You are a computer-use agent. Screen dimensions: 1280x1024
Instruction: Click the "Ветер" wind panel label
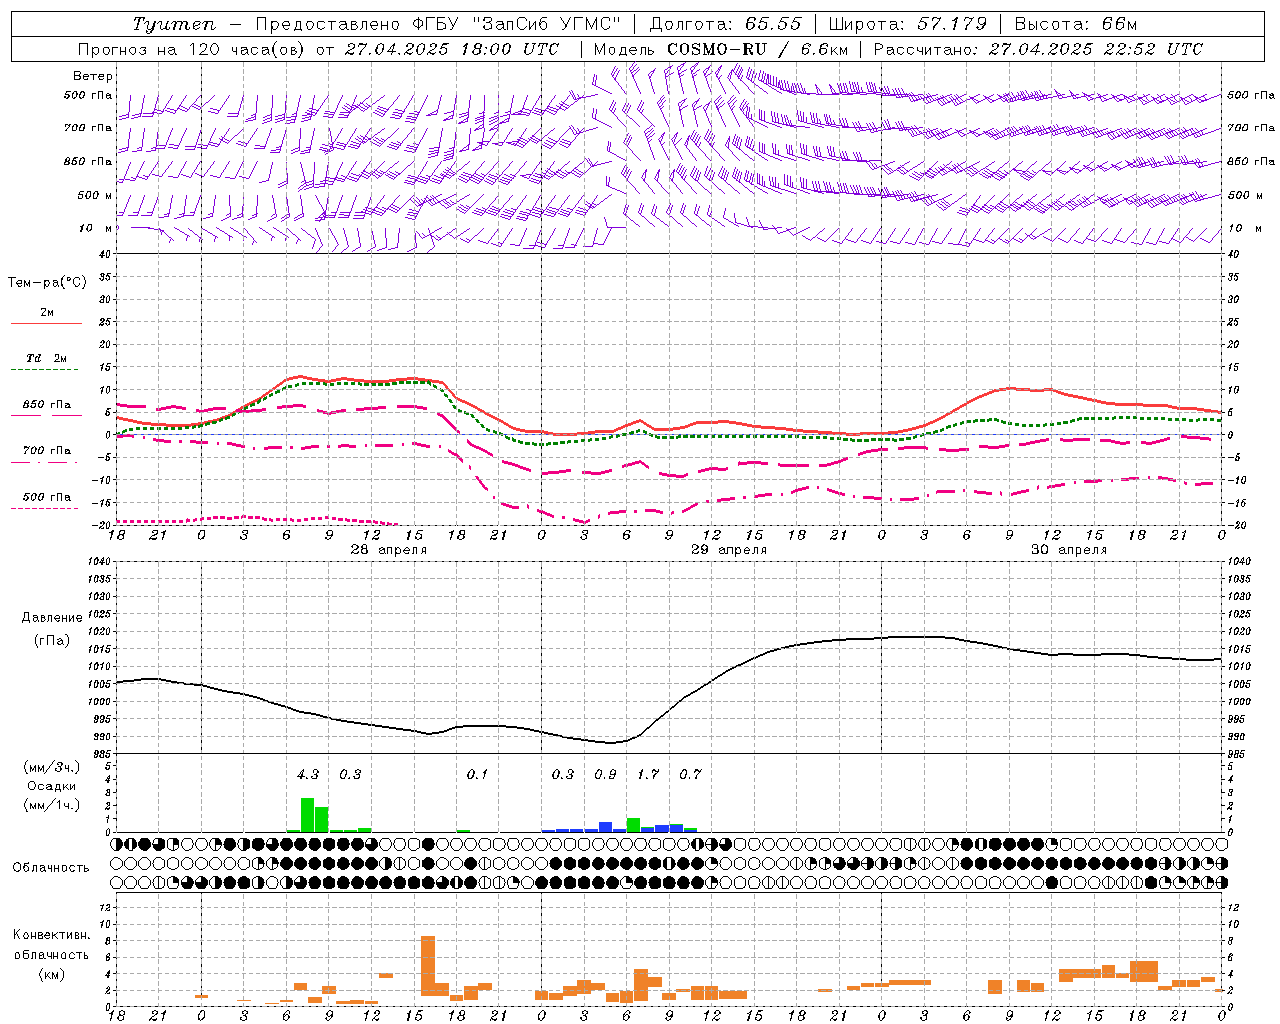(x=93, y=76)
